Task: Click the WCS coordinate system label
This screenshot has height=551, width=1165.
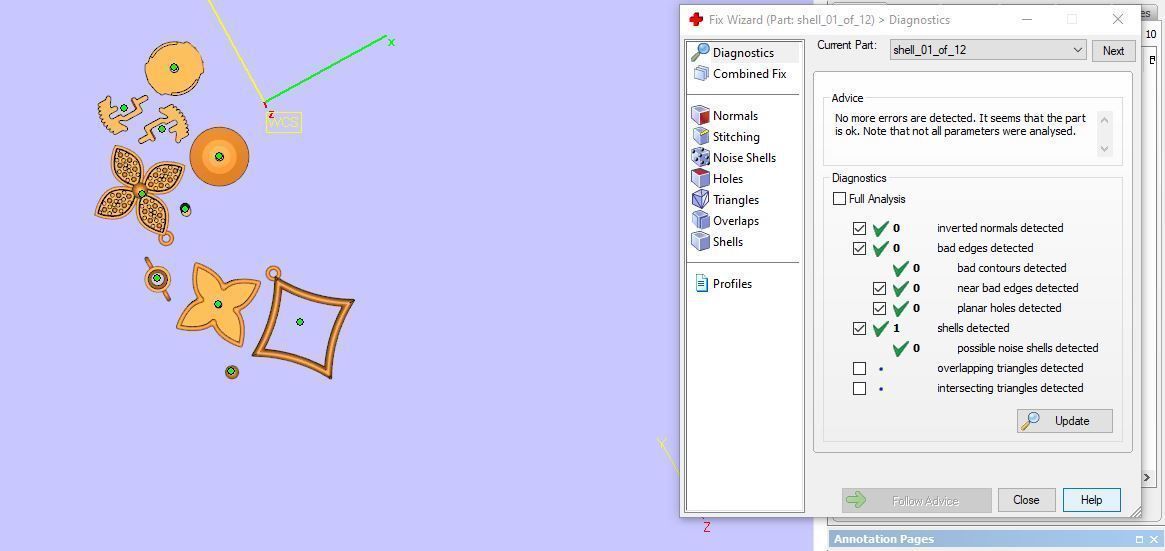Action: pos(283,123)
